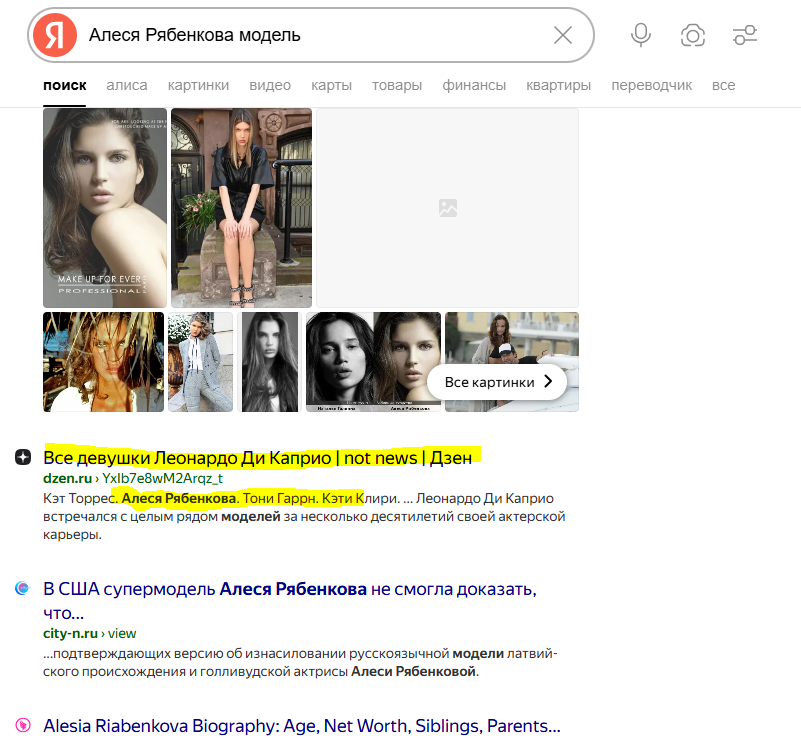Click the city-n.ru domain link
This screenshot has height=738, width=801.
click(70, 633)
